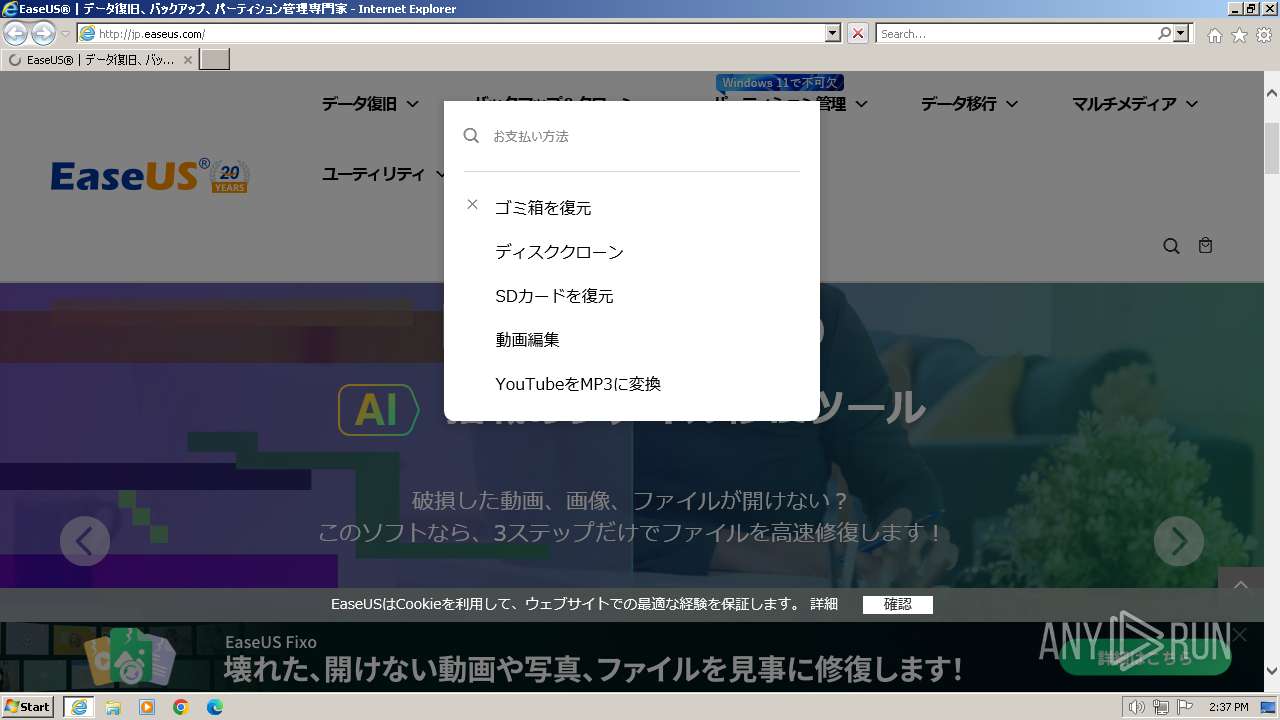Click the volume speaker tray icon

pos(1136,707)
